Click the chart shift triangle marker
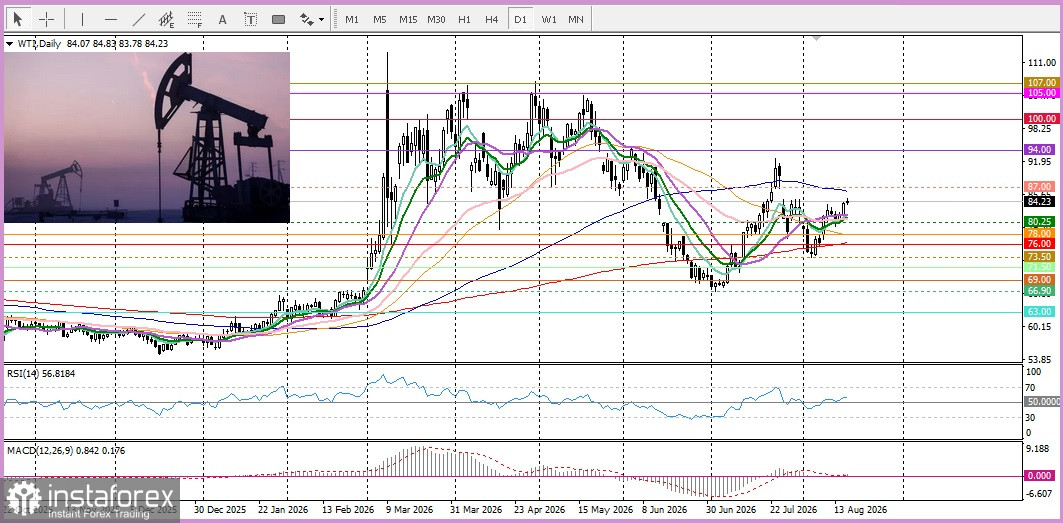 816,38
